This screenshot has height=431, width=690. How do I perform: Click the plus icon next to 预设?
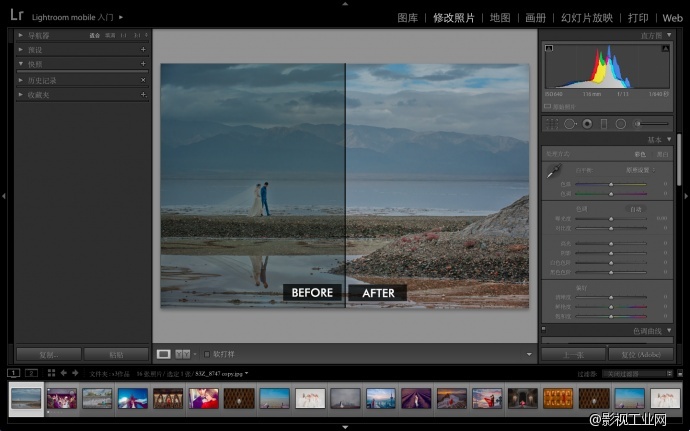coord(143,49)
